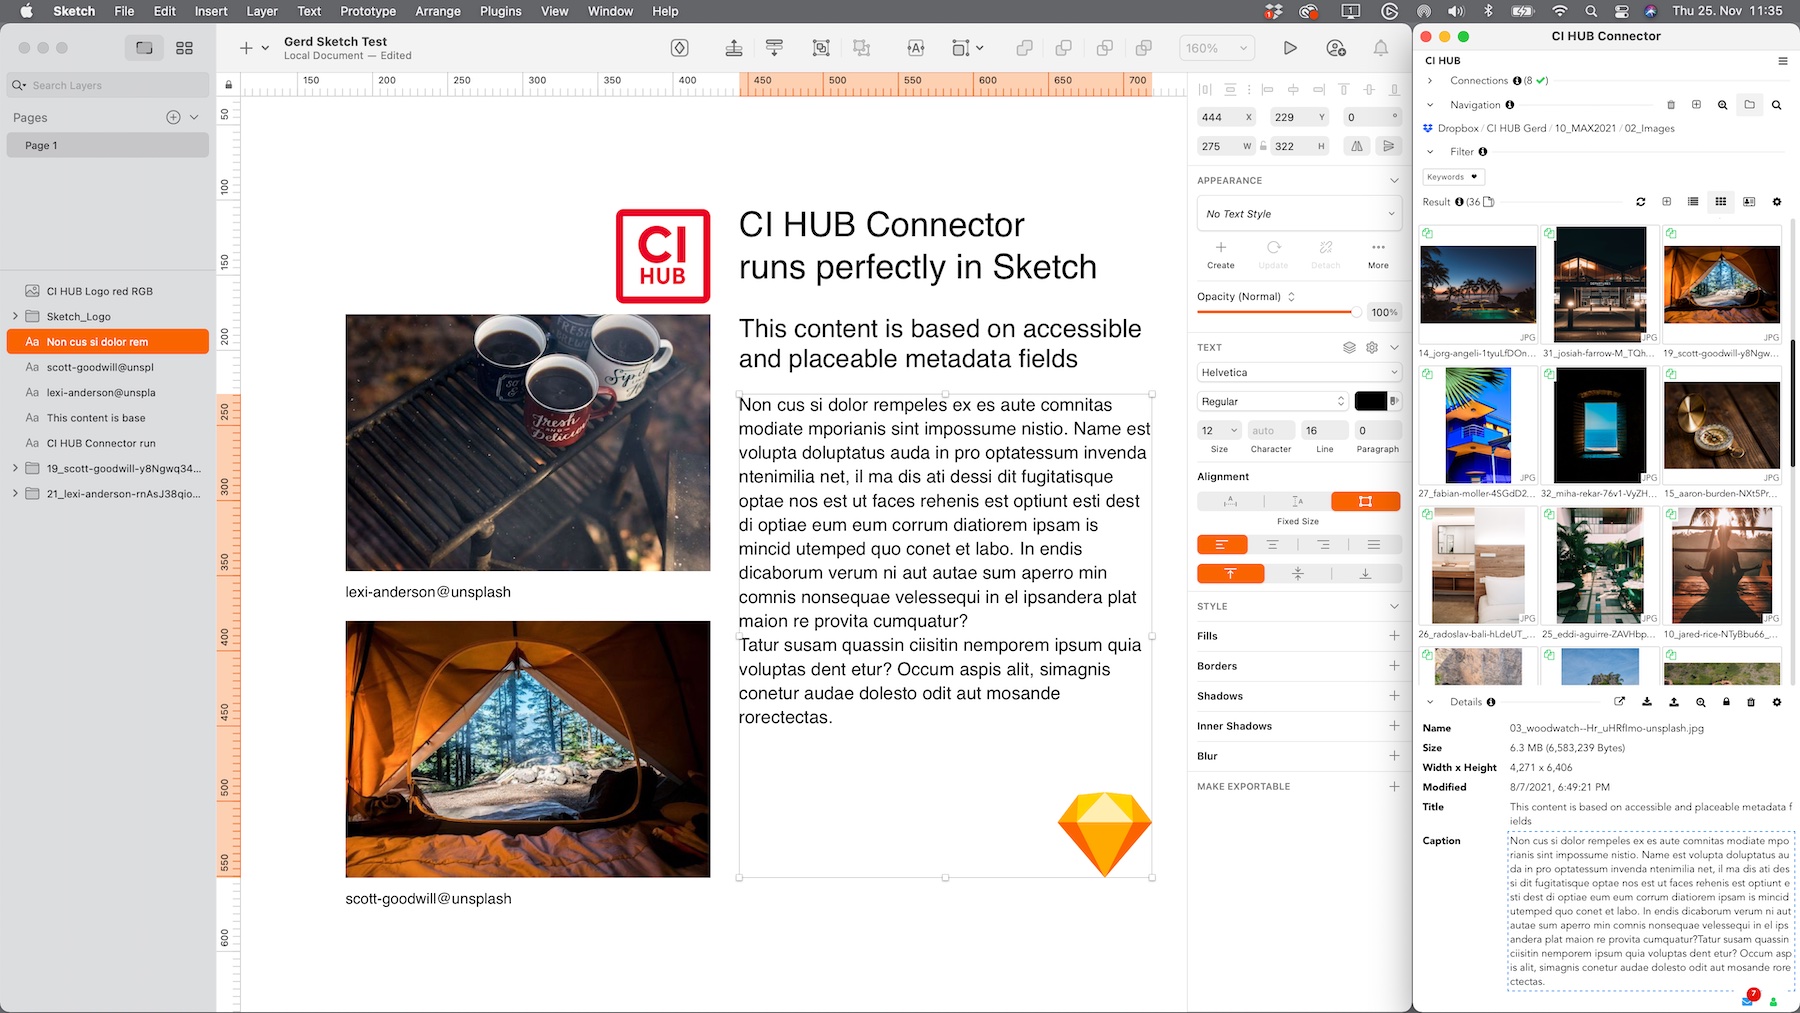Viewport: 1800px width, 1013px height.
Task: Select Auto Width text alignment option
Action: tap(1231, 501)
